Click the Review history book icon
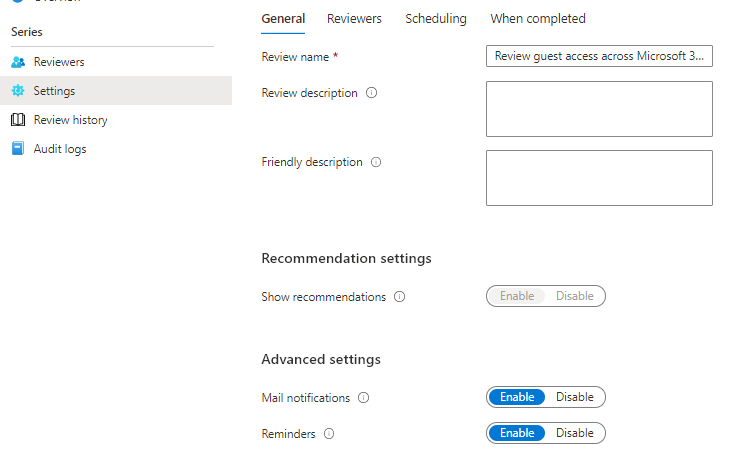 click(x=17, y=120)
